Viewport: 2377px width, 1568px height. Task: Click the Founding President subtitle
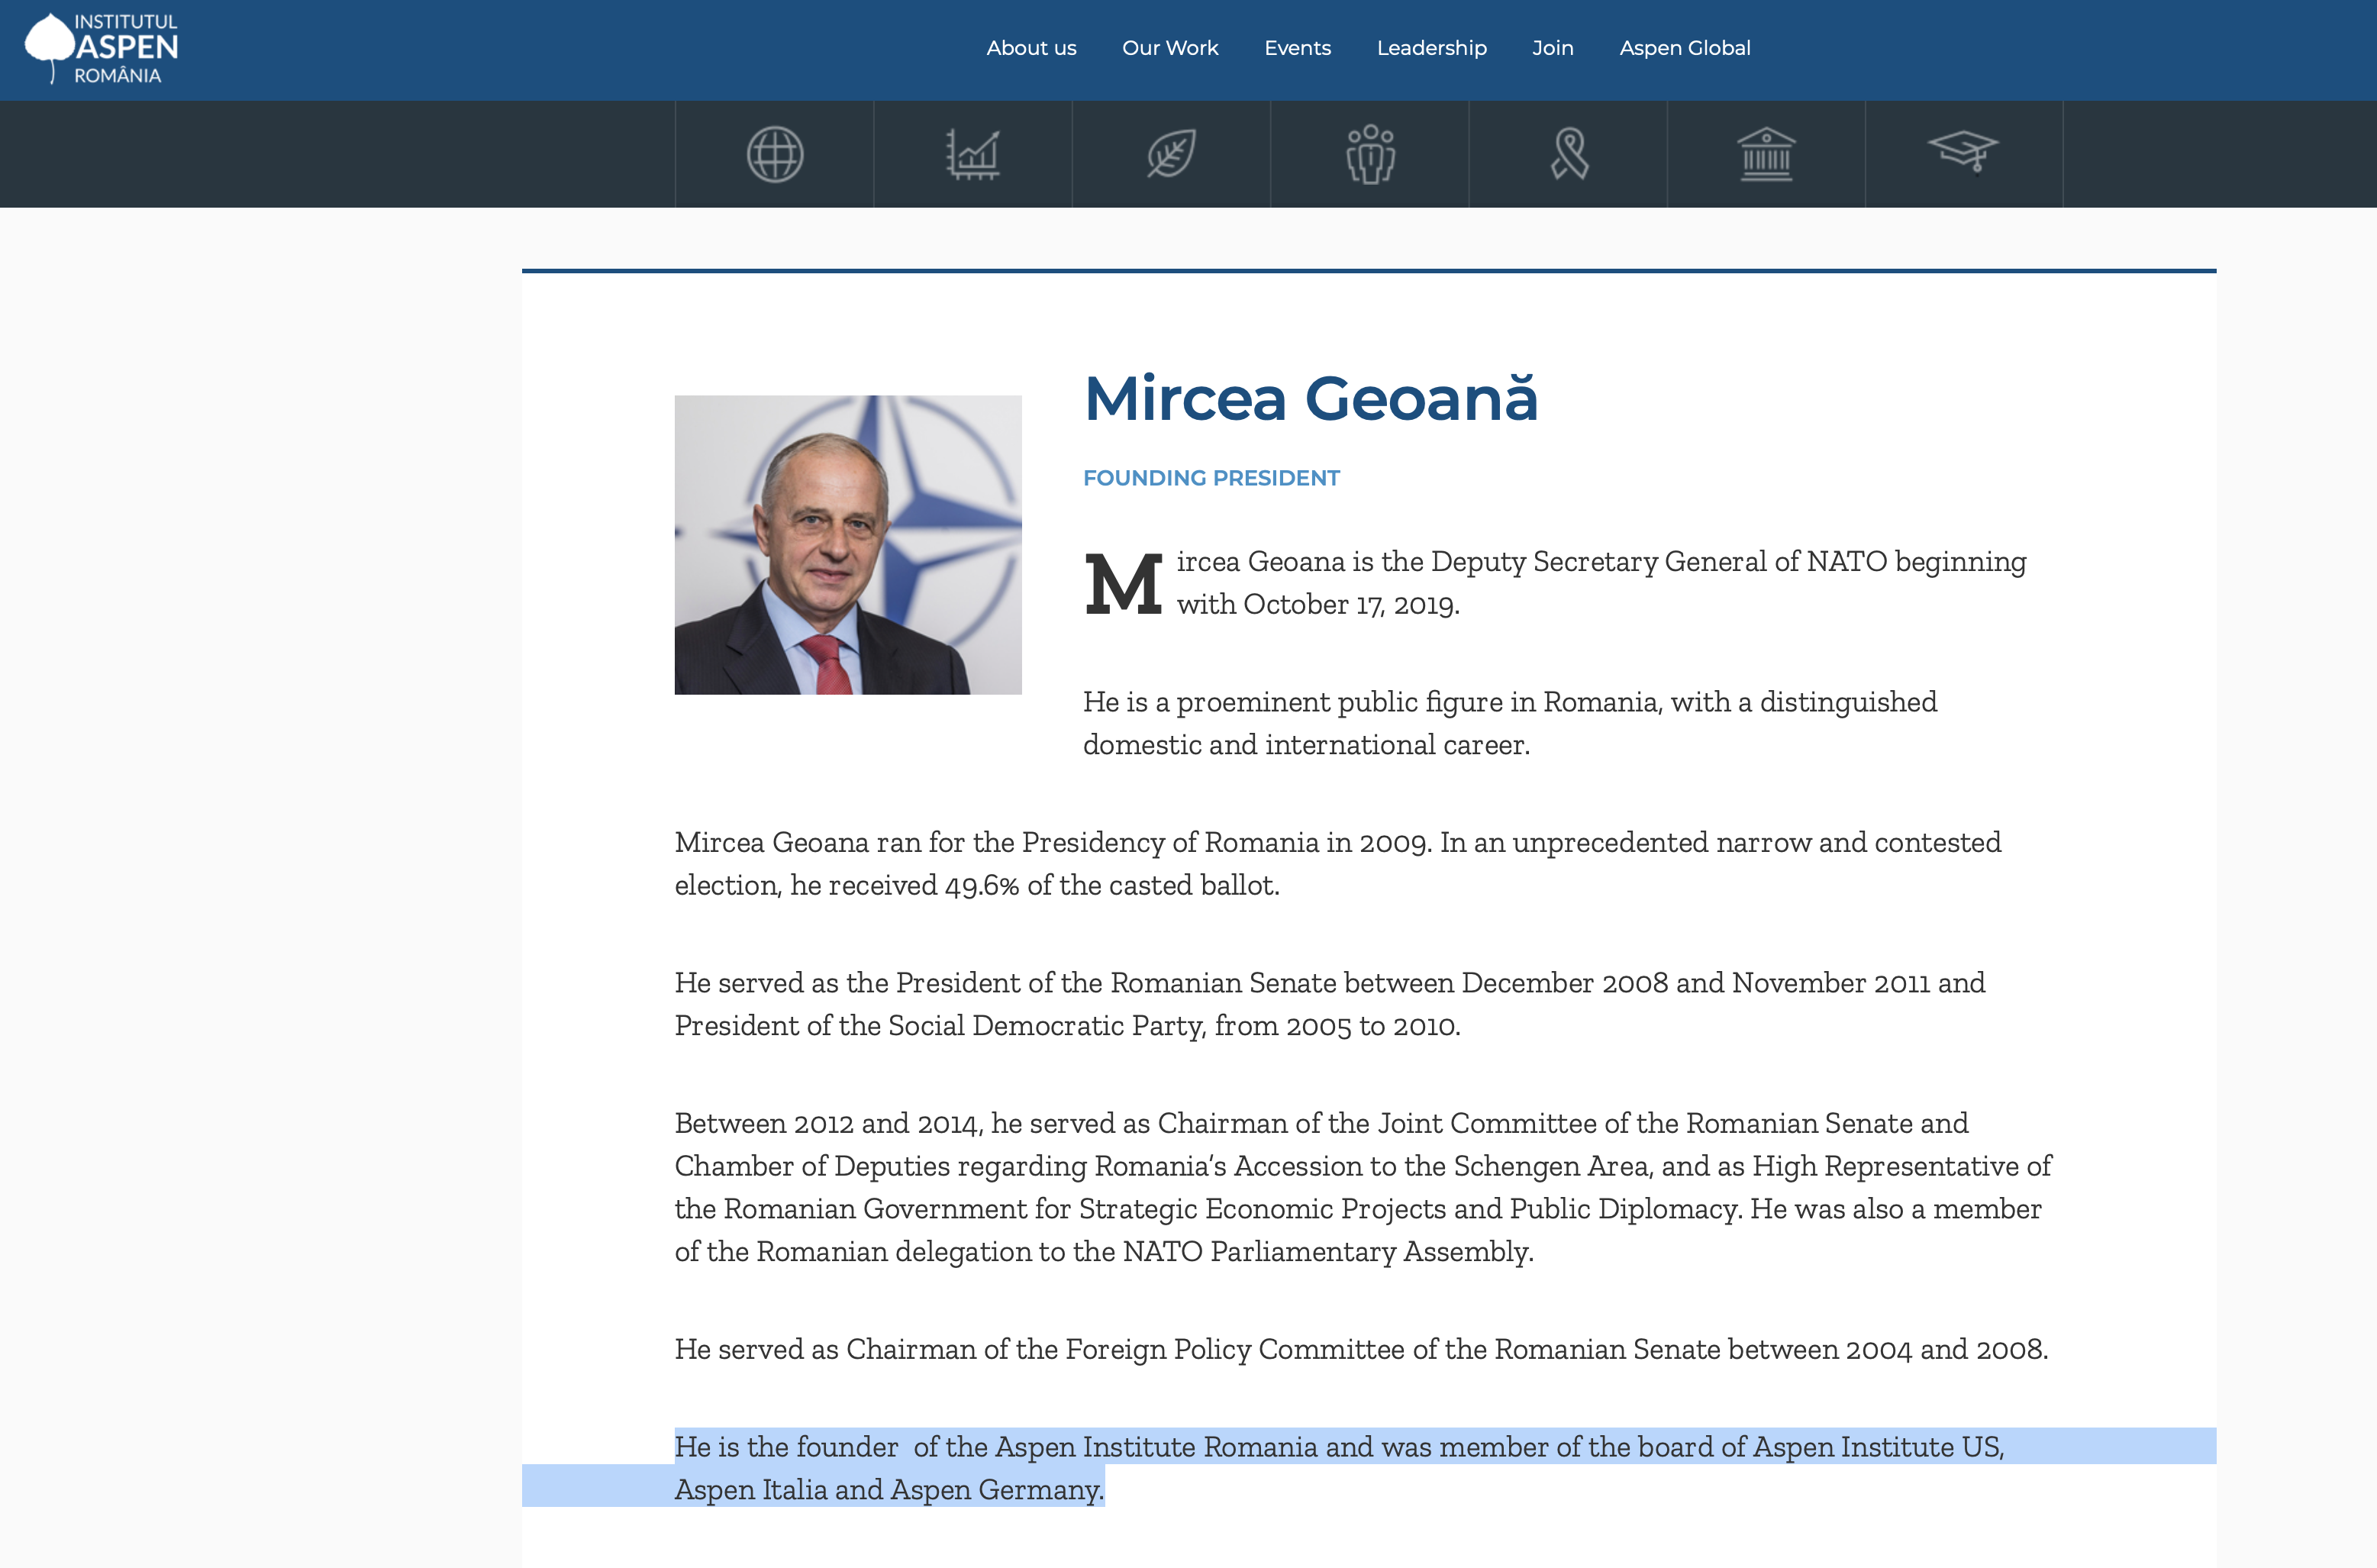1211,478
